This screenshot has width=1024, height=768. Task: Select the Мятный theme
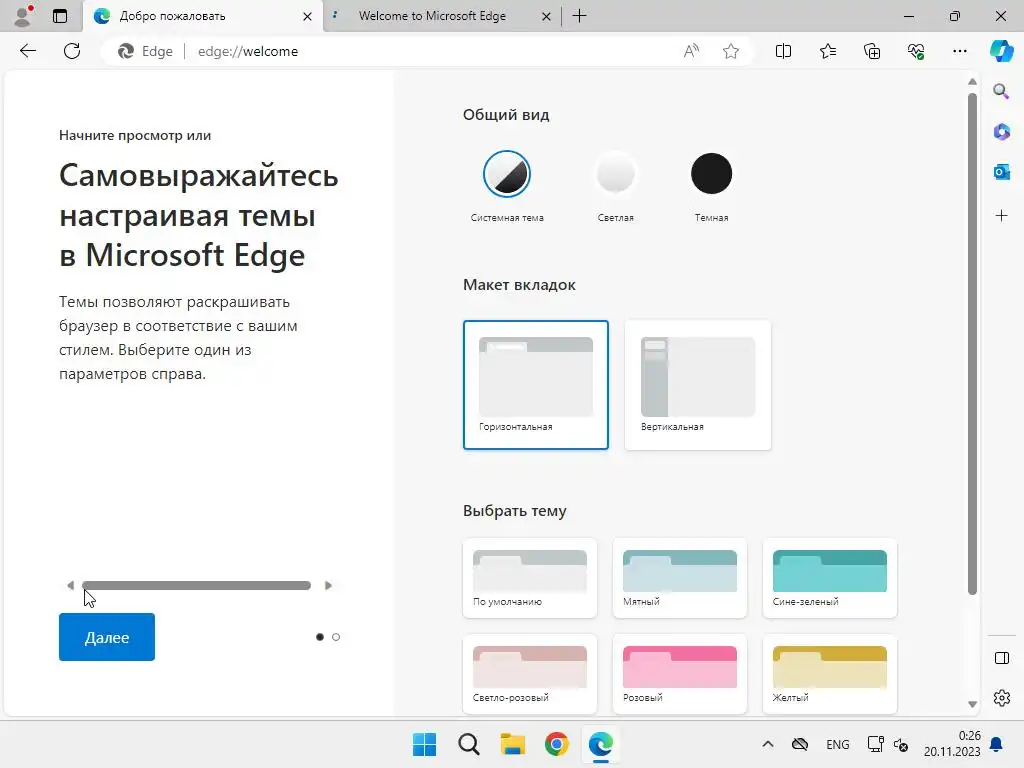[679, 578]
